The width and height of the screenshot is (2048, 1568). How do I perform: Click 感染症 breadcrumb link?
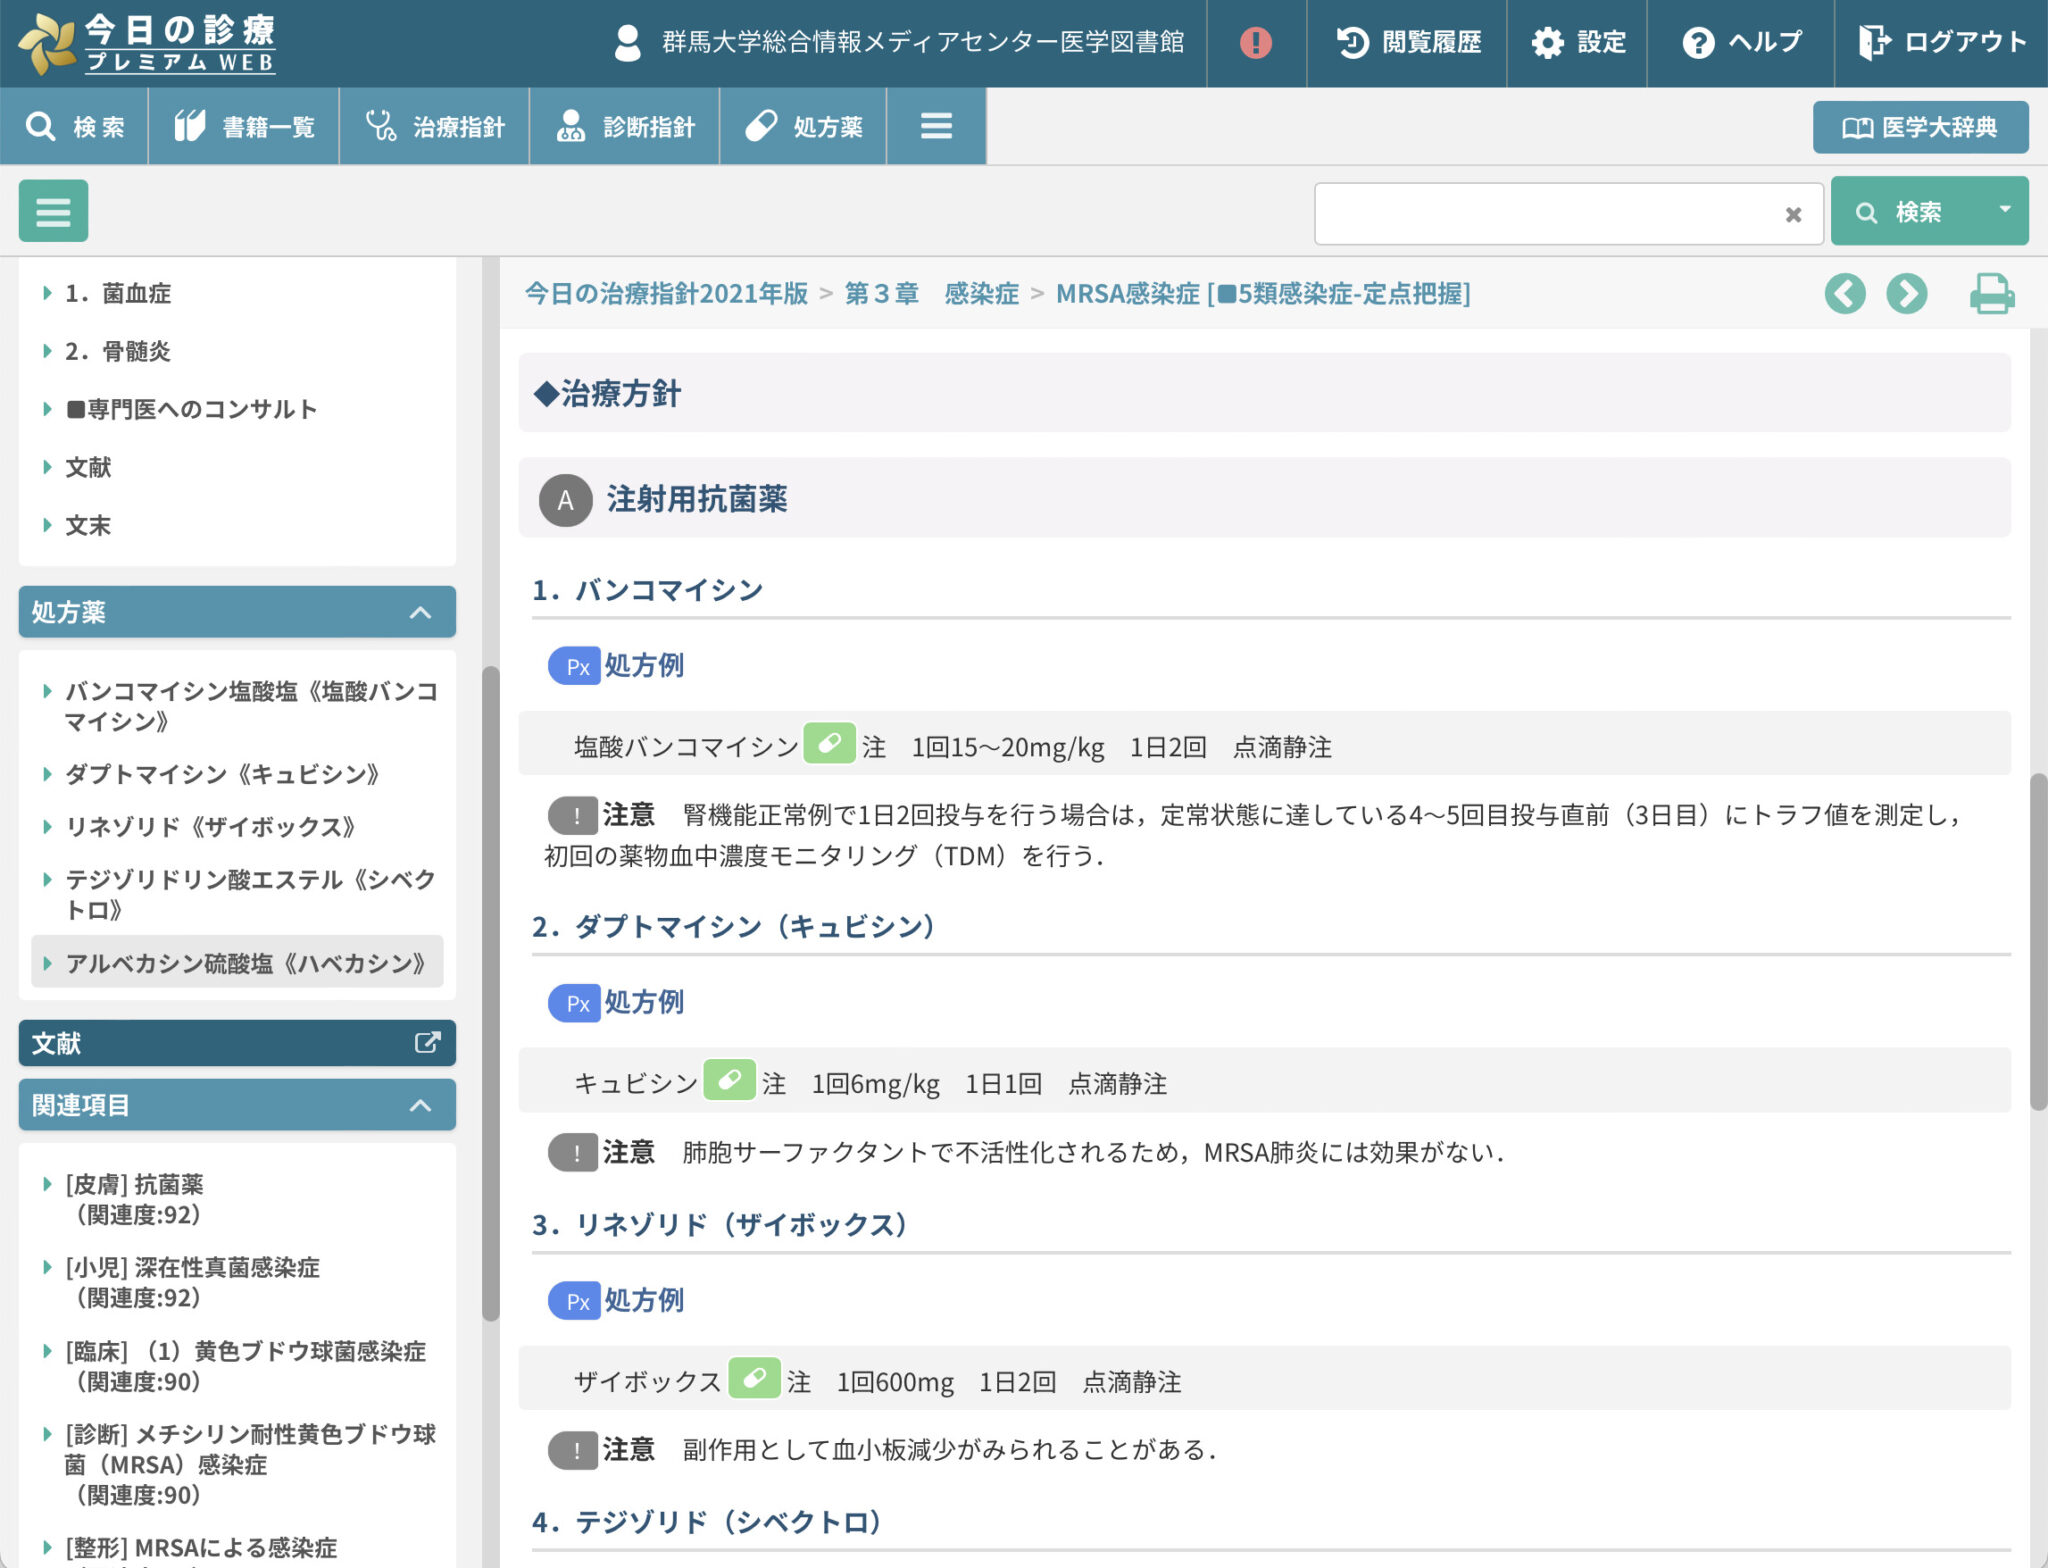[981, 294]
